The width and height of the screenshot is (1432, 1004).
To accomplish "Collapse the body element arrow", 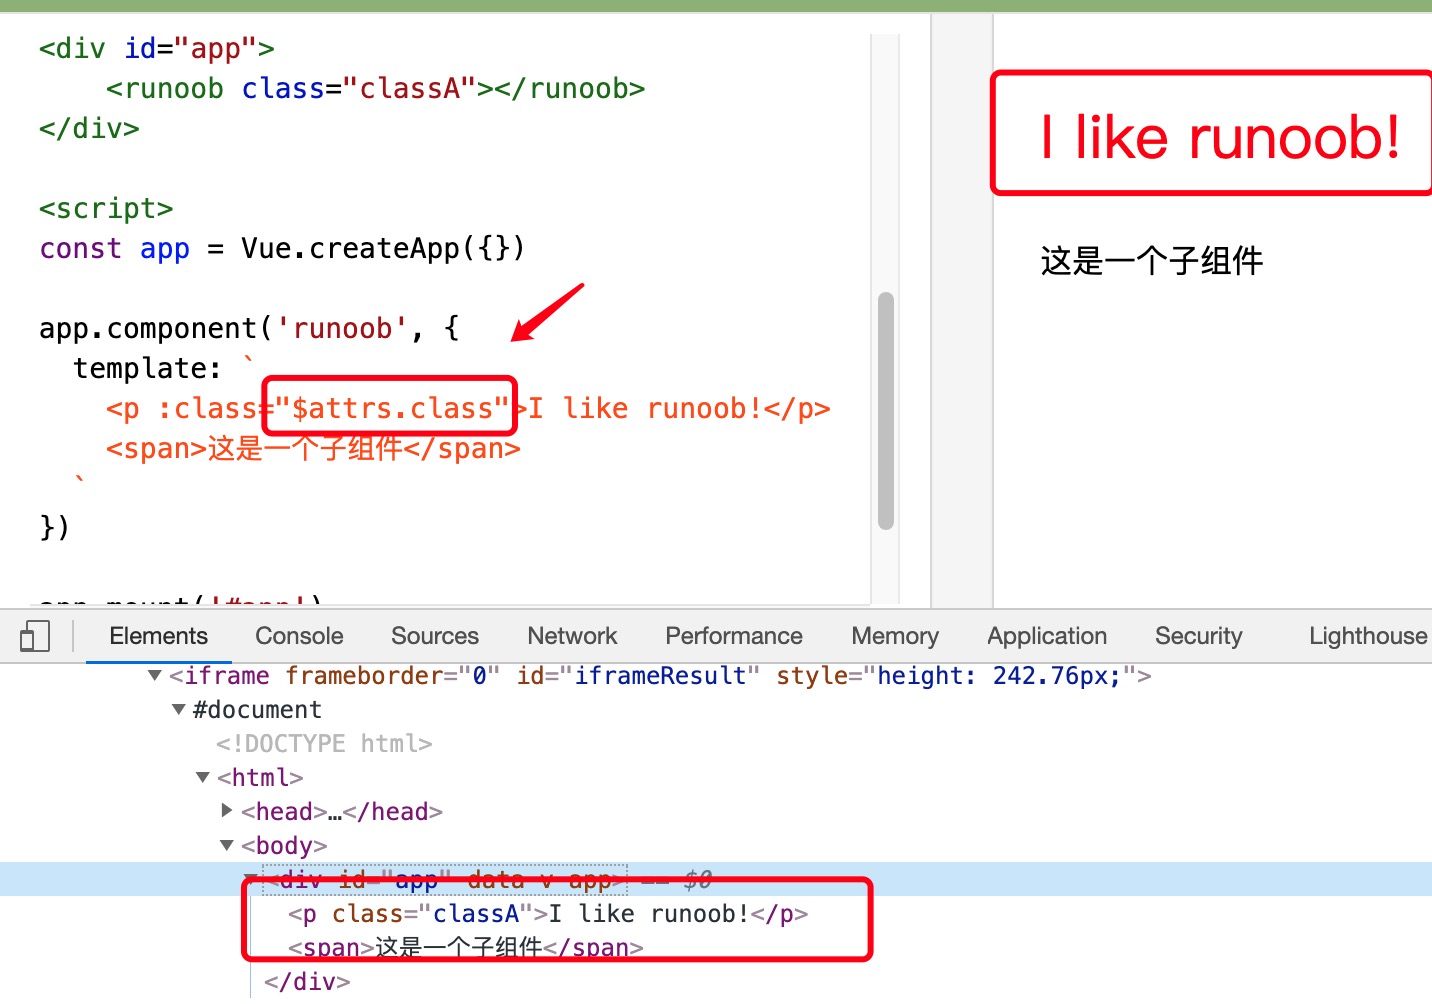I will click(227, 846).
